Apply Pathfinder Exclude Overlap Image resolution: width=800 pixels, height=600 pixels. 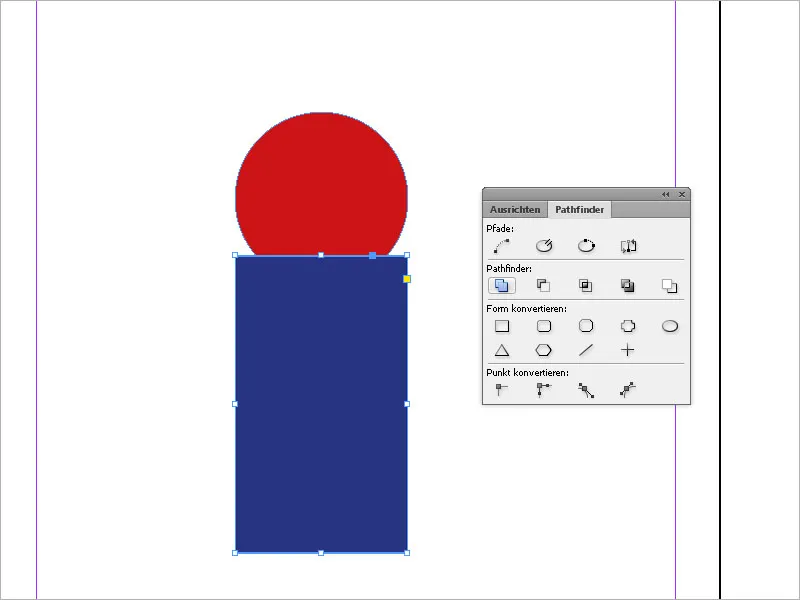point(628,286)
